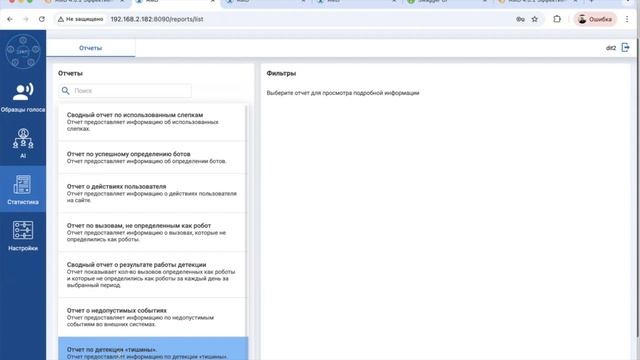Select the highlighted Отчет по детекции «тишины»

tap(153, 349)
